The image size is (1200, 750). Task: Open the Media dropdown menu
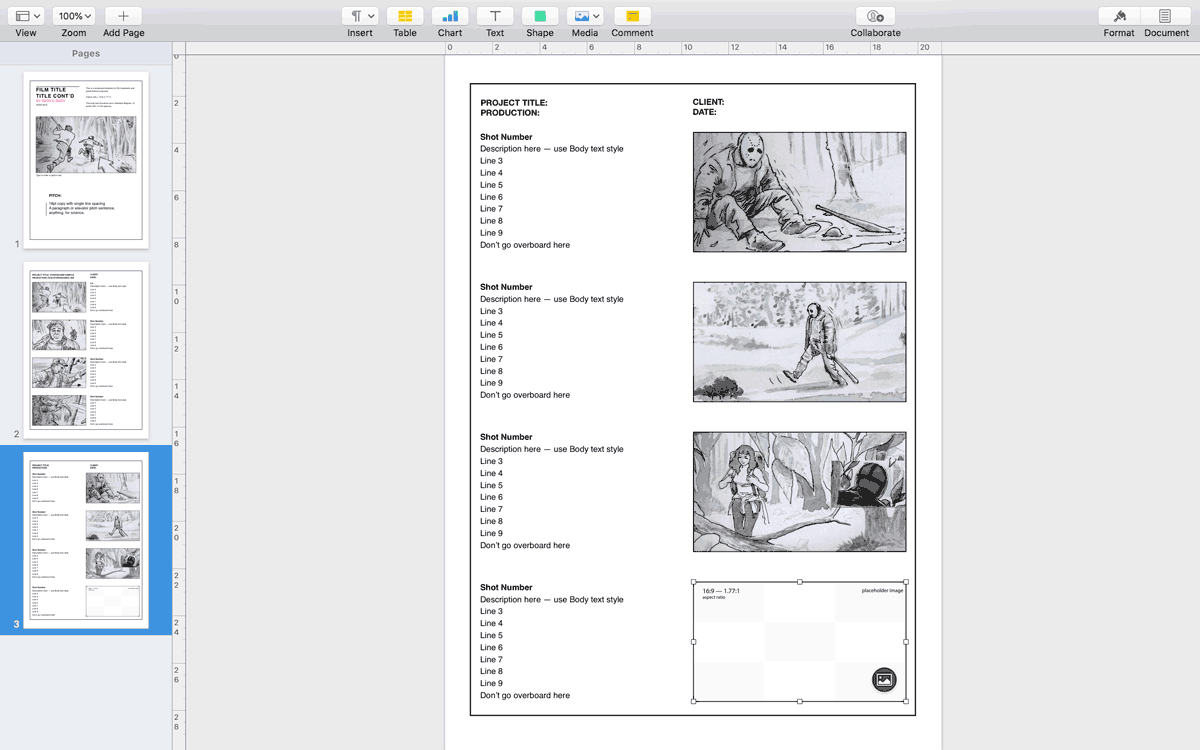(x=585, y=17)
